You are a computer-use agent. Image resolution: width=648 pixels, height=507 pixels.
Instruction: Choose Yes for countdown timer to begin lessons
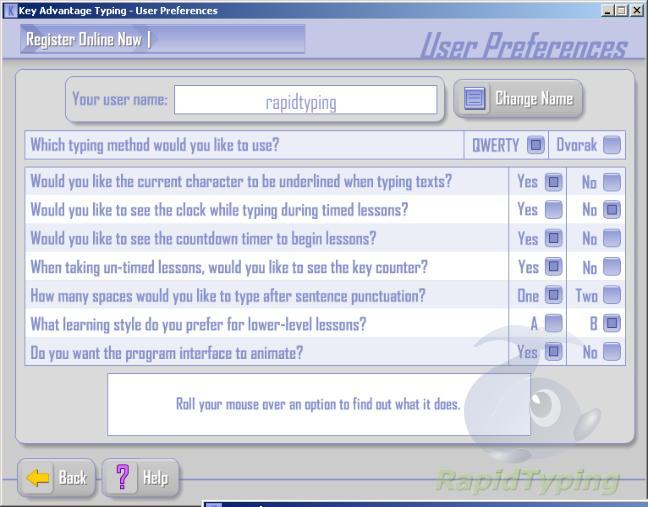click(553, 238)
